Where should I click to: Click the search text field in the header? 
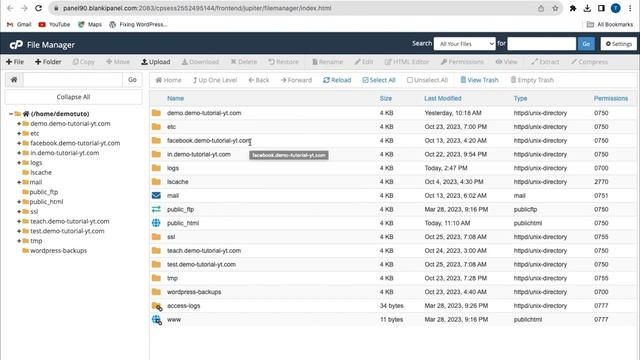click(541, 44)
